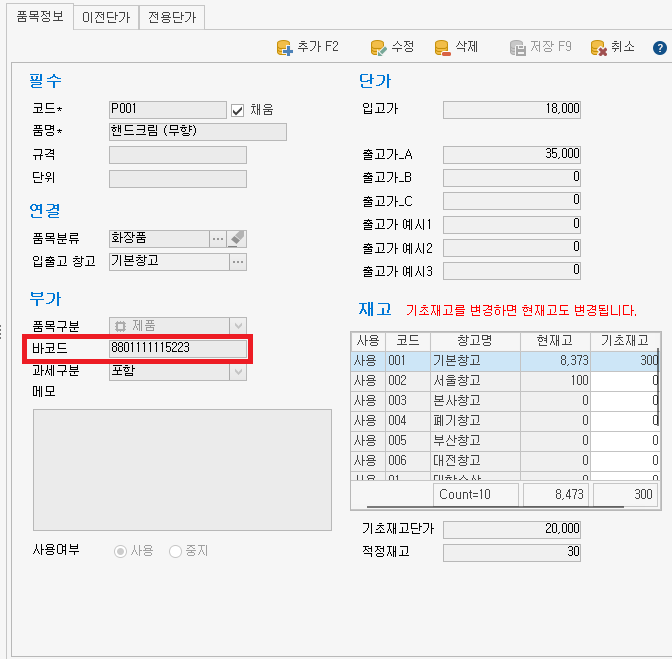Toggle the 채움 checkbox next to the code

pyautogui.click(x=238, y=110)
